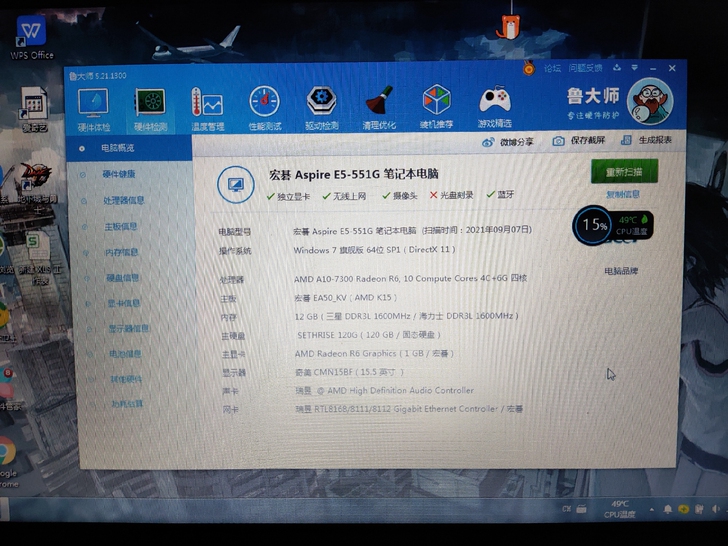Click the AMD Radeon R6 Graphics text

pyautogui.click(x=374, y=353)
